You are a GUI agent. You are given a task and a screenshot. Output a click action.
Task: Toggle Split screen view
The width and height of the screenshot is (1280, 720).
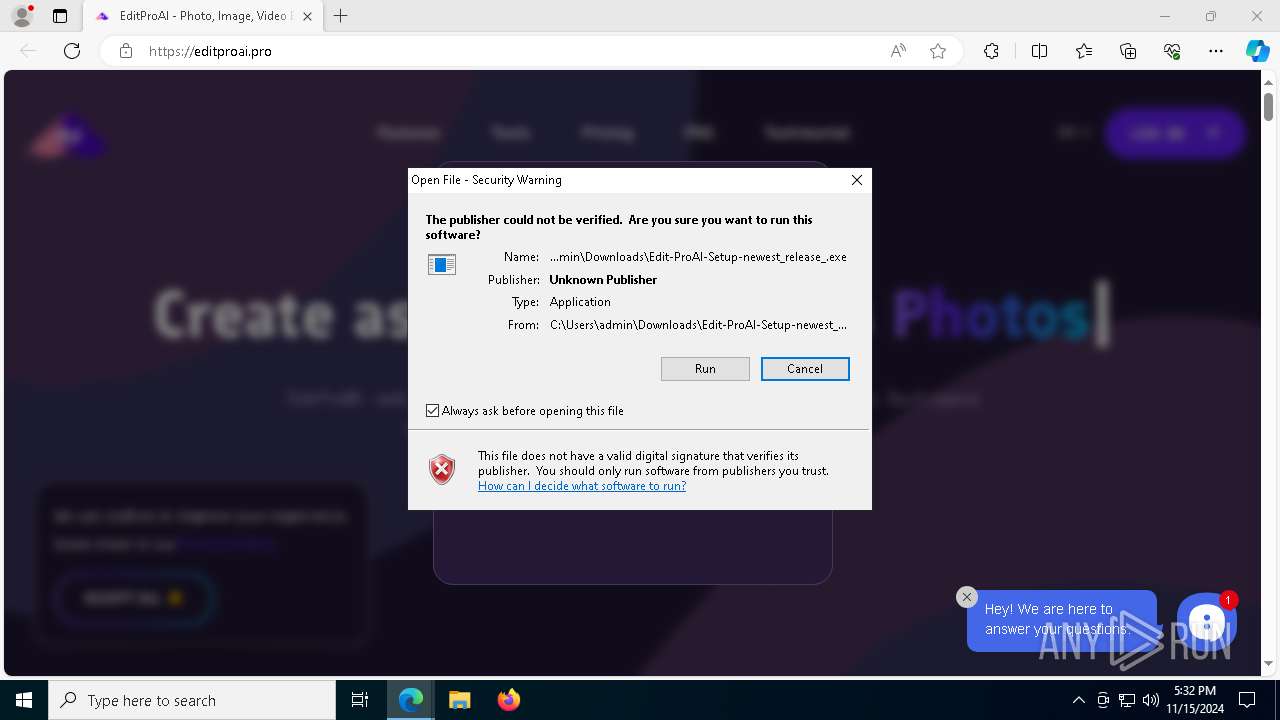tap(1039, 51)
